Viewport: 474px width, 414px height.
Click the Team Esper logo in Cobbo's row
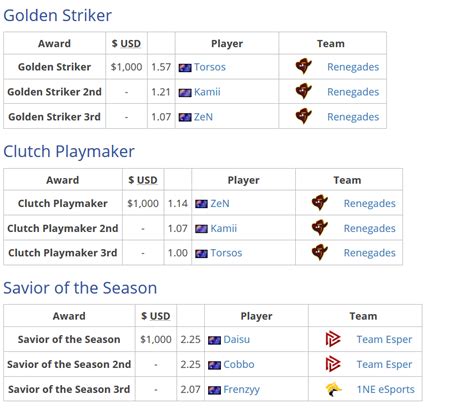(333, 364)
